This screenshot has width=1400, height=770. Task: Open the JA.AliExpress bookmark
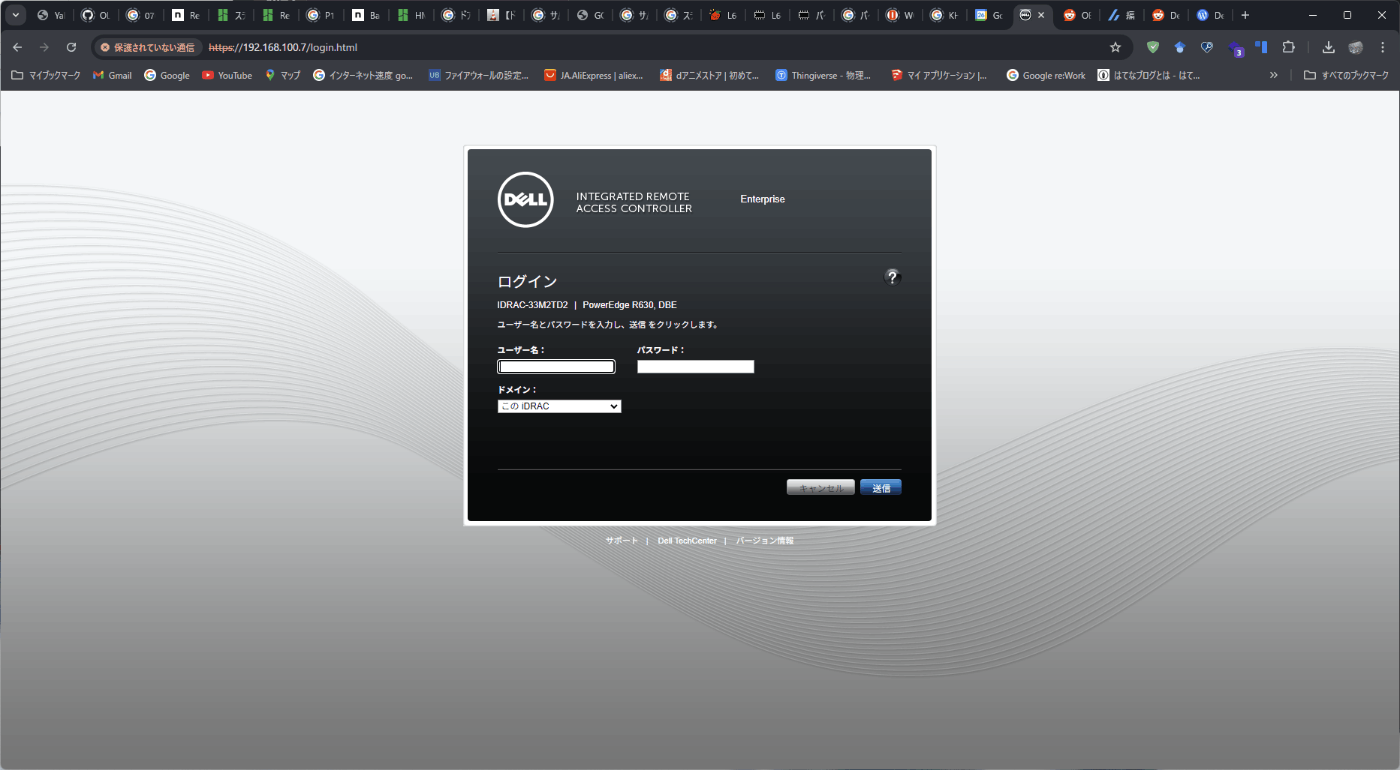tap(594, 75)
